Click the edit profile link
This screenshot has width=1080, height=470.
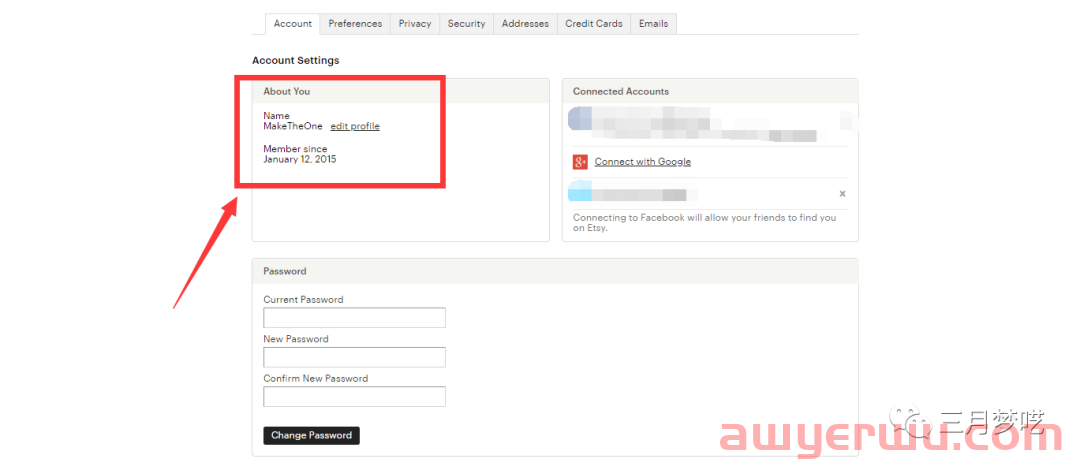(355, 126)
